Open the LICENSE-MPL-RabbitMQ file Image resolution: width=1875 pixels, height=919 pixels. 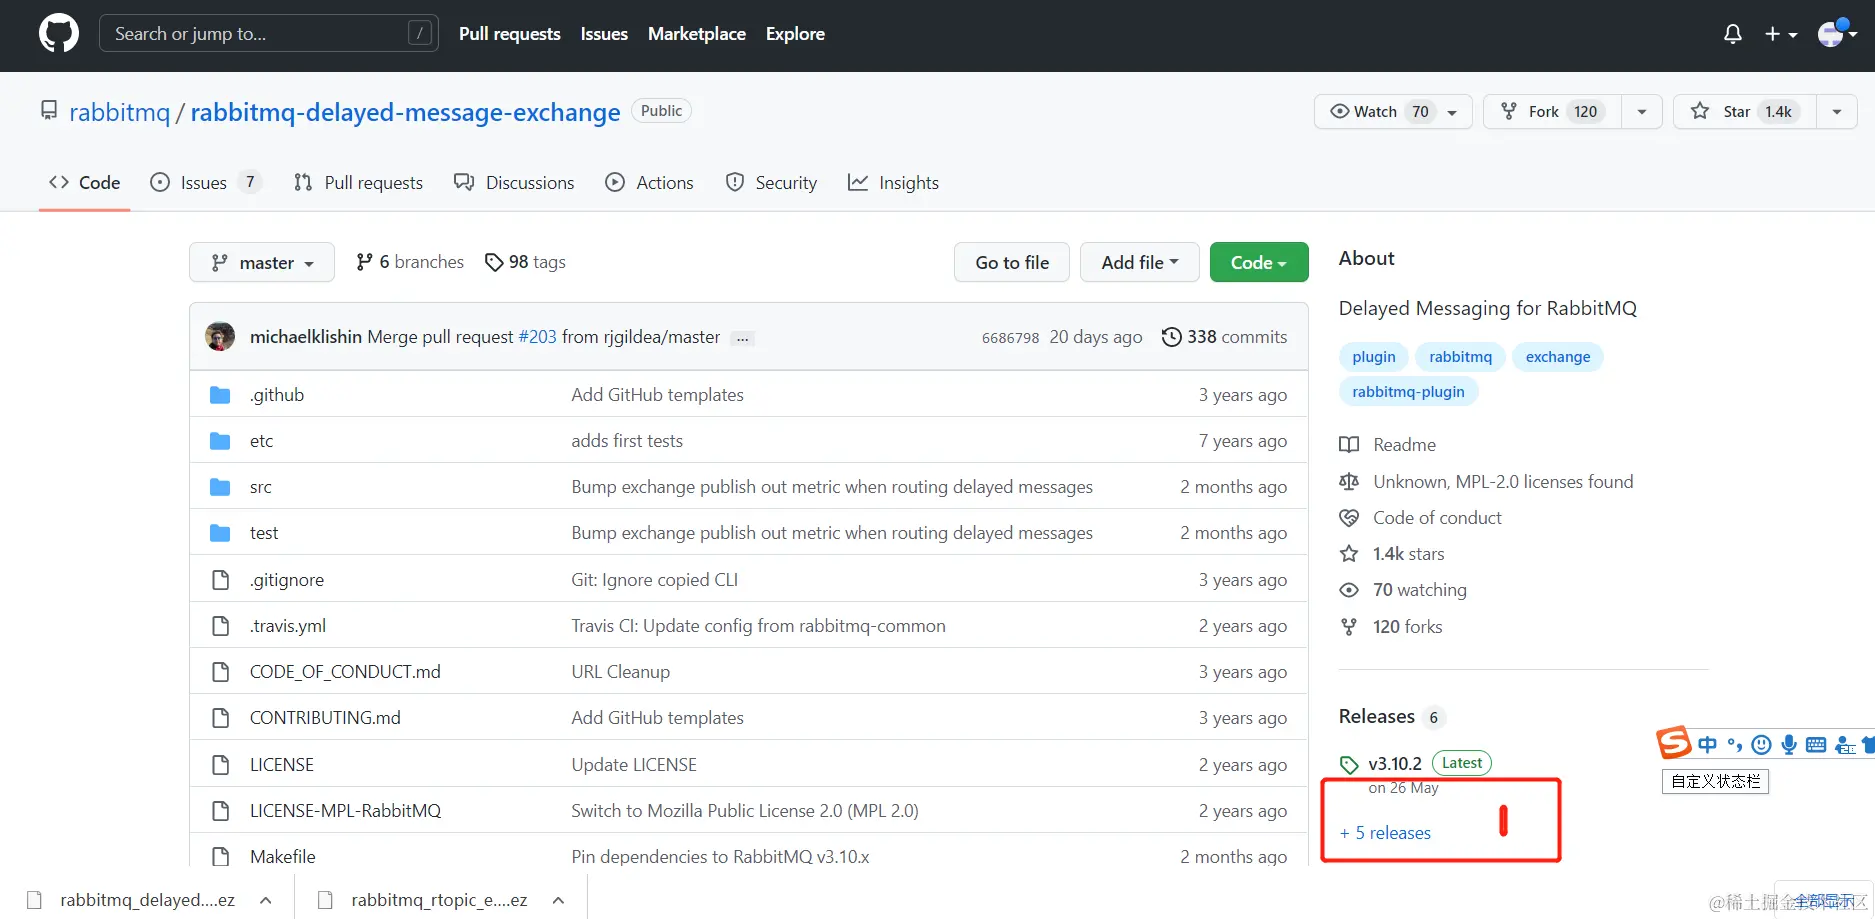345,811
